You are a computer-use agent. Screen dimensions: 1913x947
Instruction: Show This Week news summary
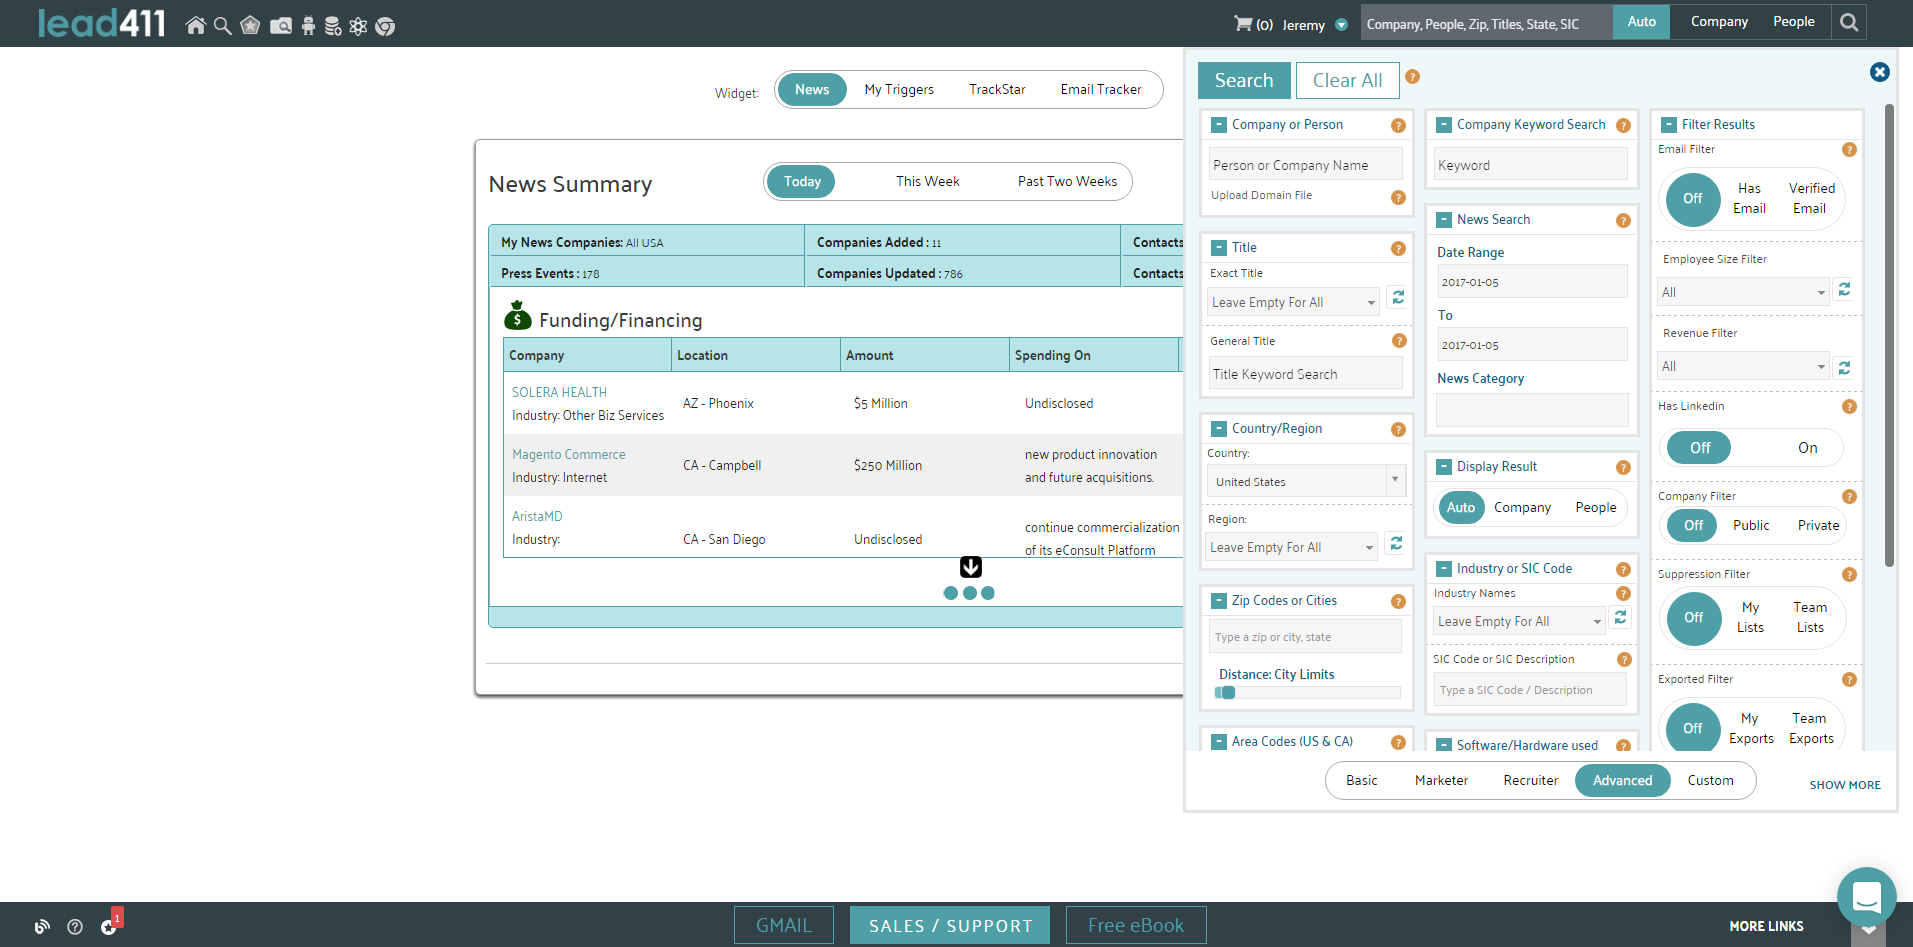(x=927, y=182)
